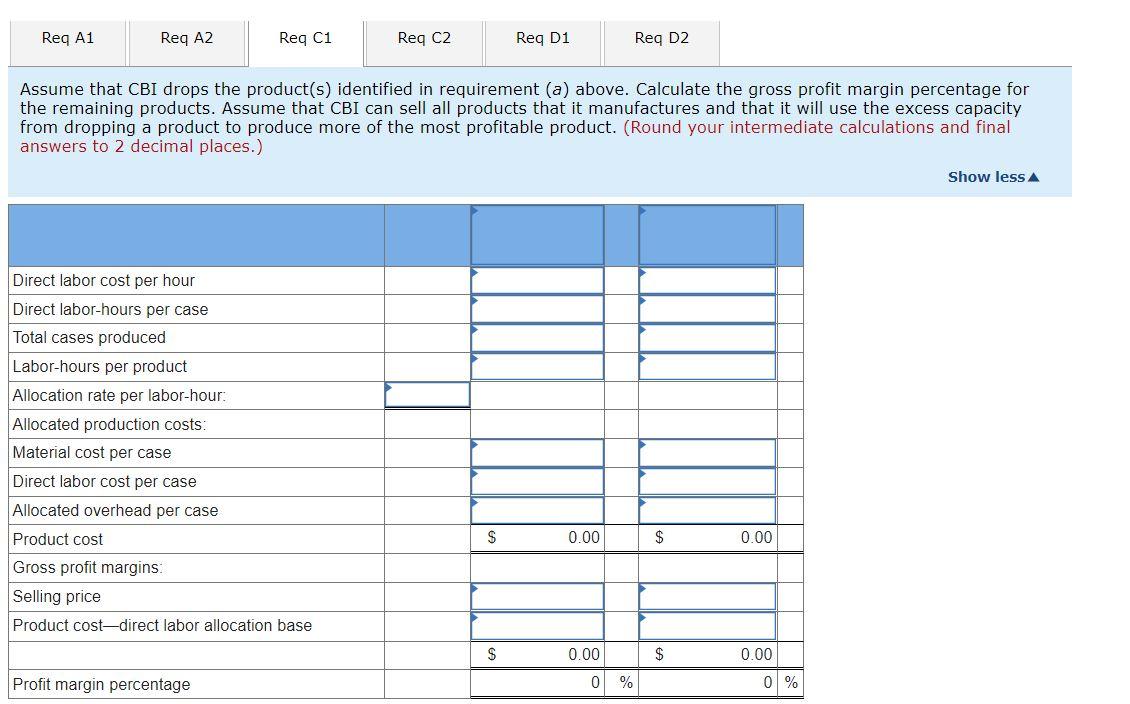Viewport: 1130px width, 704px height.
Task: Switch to the Req D1 tab
Action: [x=541, y=38]
